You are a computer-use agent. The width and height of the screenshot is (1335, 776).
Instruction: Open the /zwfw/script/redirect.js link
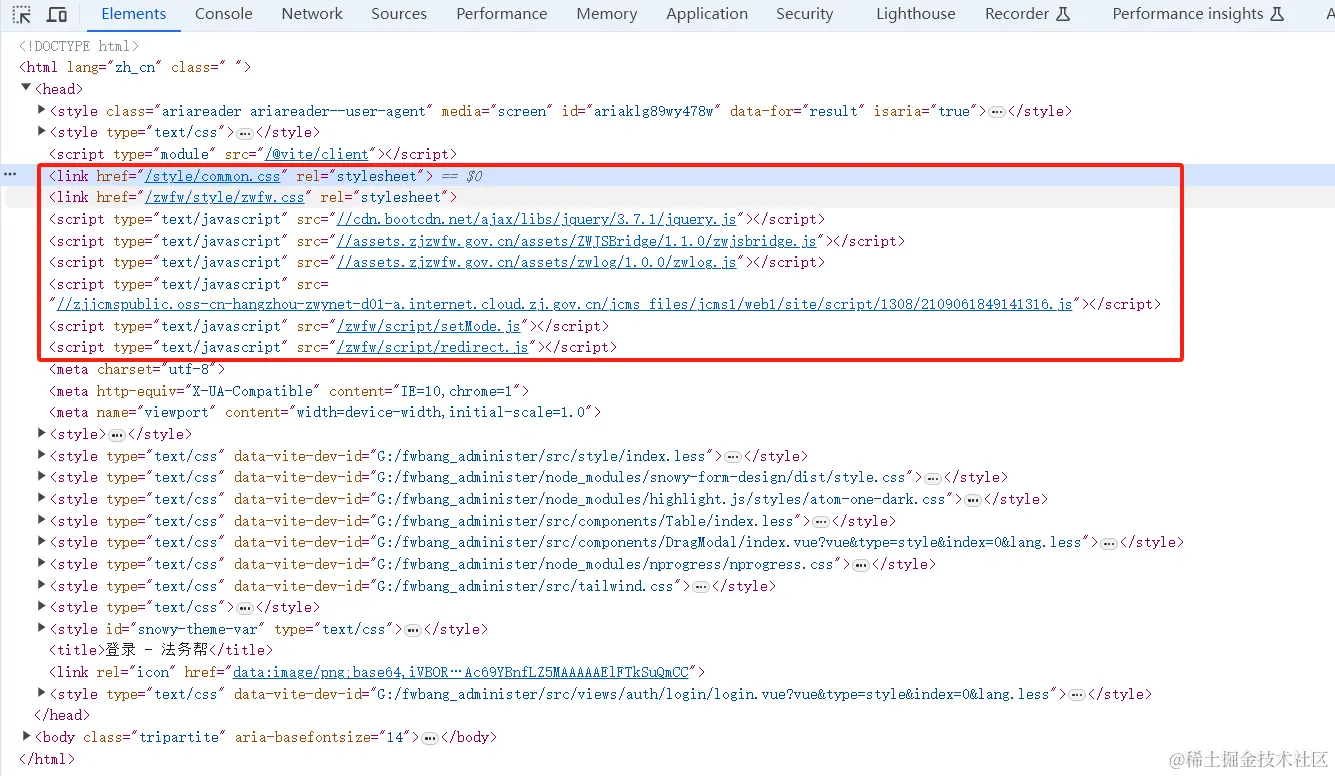click(433, 348)
